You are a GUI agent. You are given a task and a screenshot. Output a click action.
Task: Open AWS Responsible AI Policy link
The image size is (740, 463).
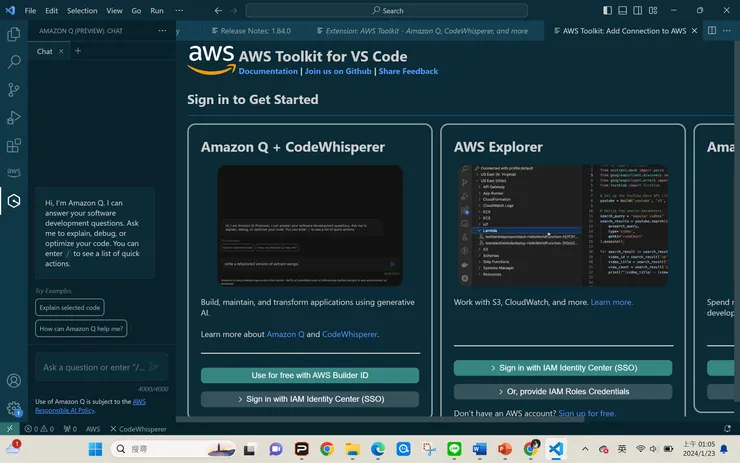point(90,406)
